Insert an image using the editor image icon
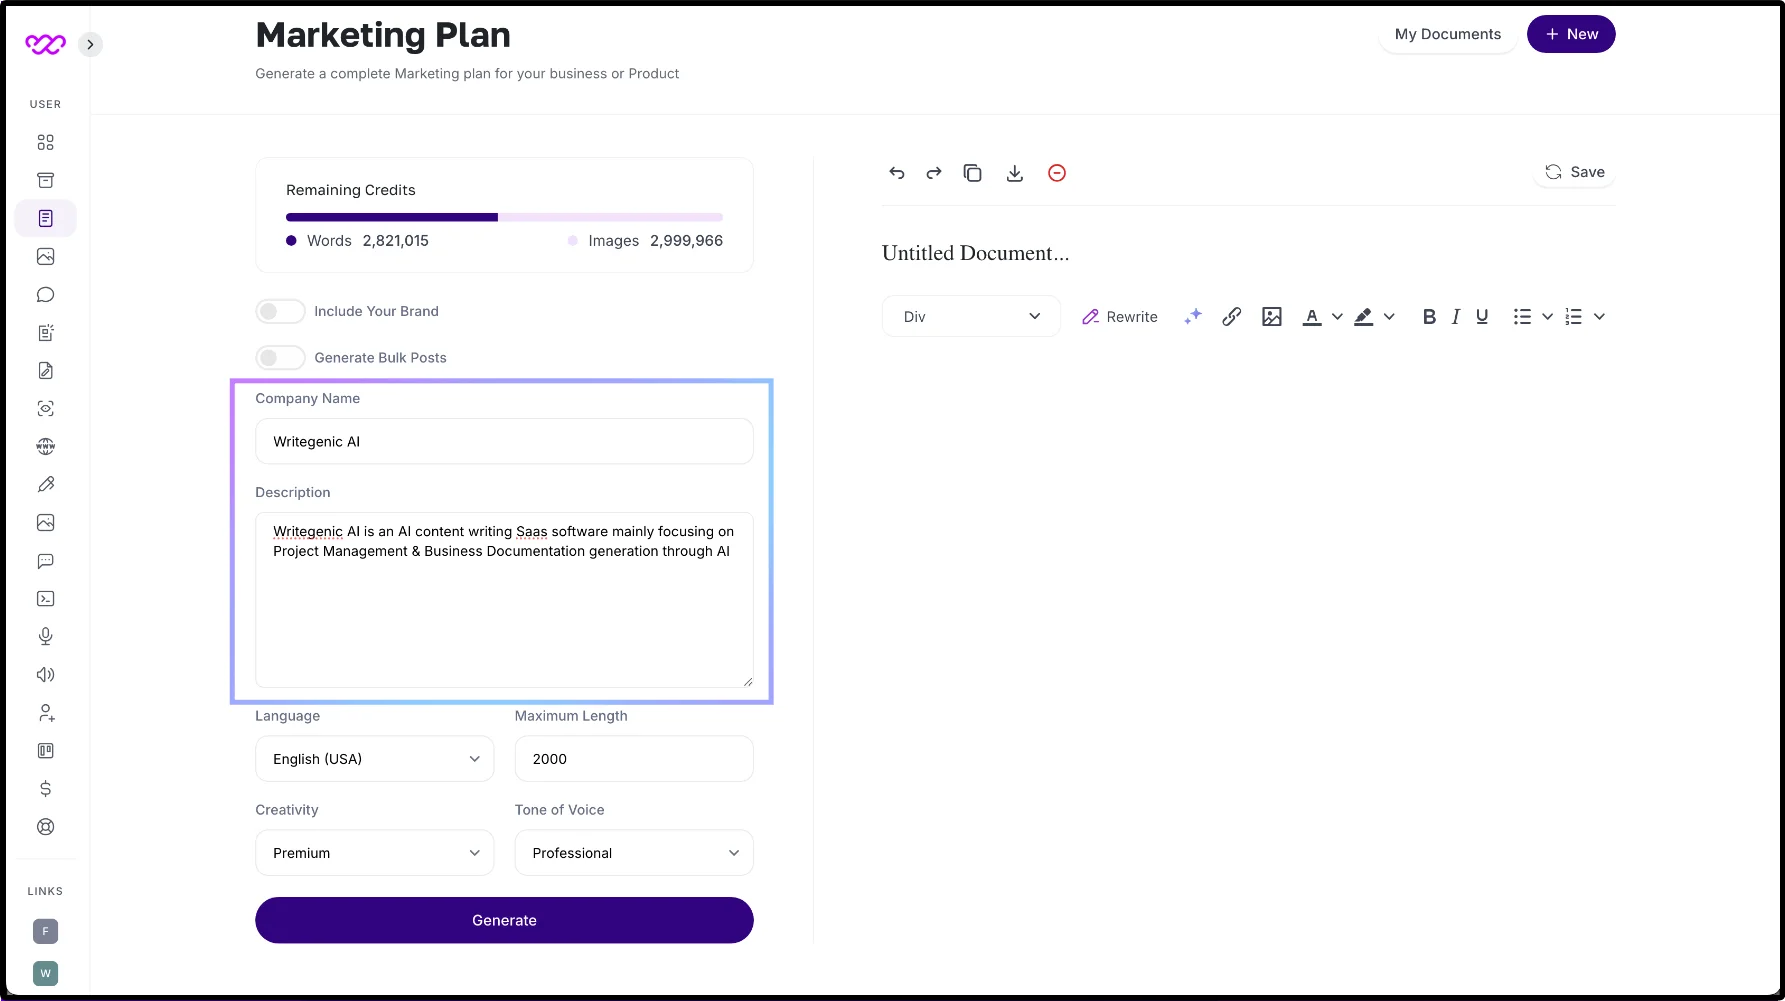1785x1001 pixels. pyautogui.click(x=1271, y=316)
